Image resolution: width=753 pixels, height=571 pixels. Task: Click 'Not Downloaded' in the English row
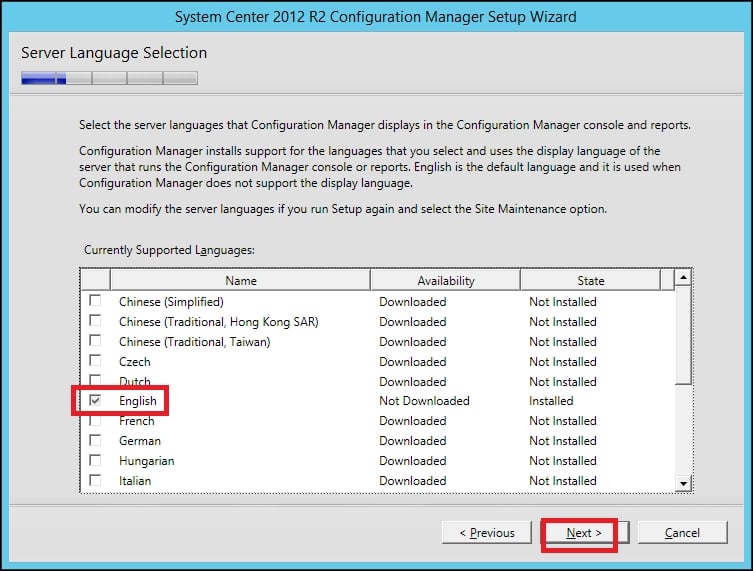[x=424, y=401]
